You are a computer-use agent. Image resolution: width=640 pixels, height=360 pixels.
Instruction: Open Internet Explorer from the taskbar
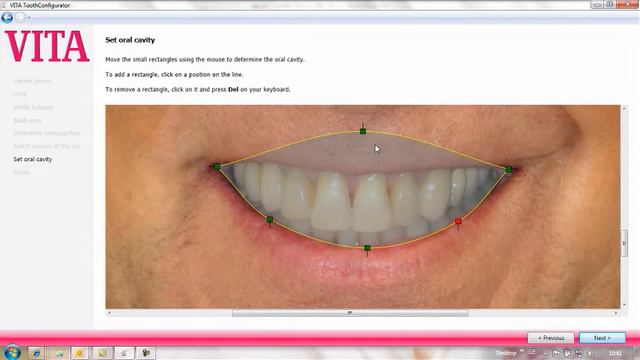[x=37, y=353]
